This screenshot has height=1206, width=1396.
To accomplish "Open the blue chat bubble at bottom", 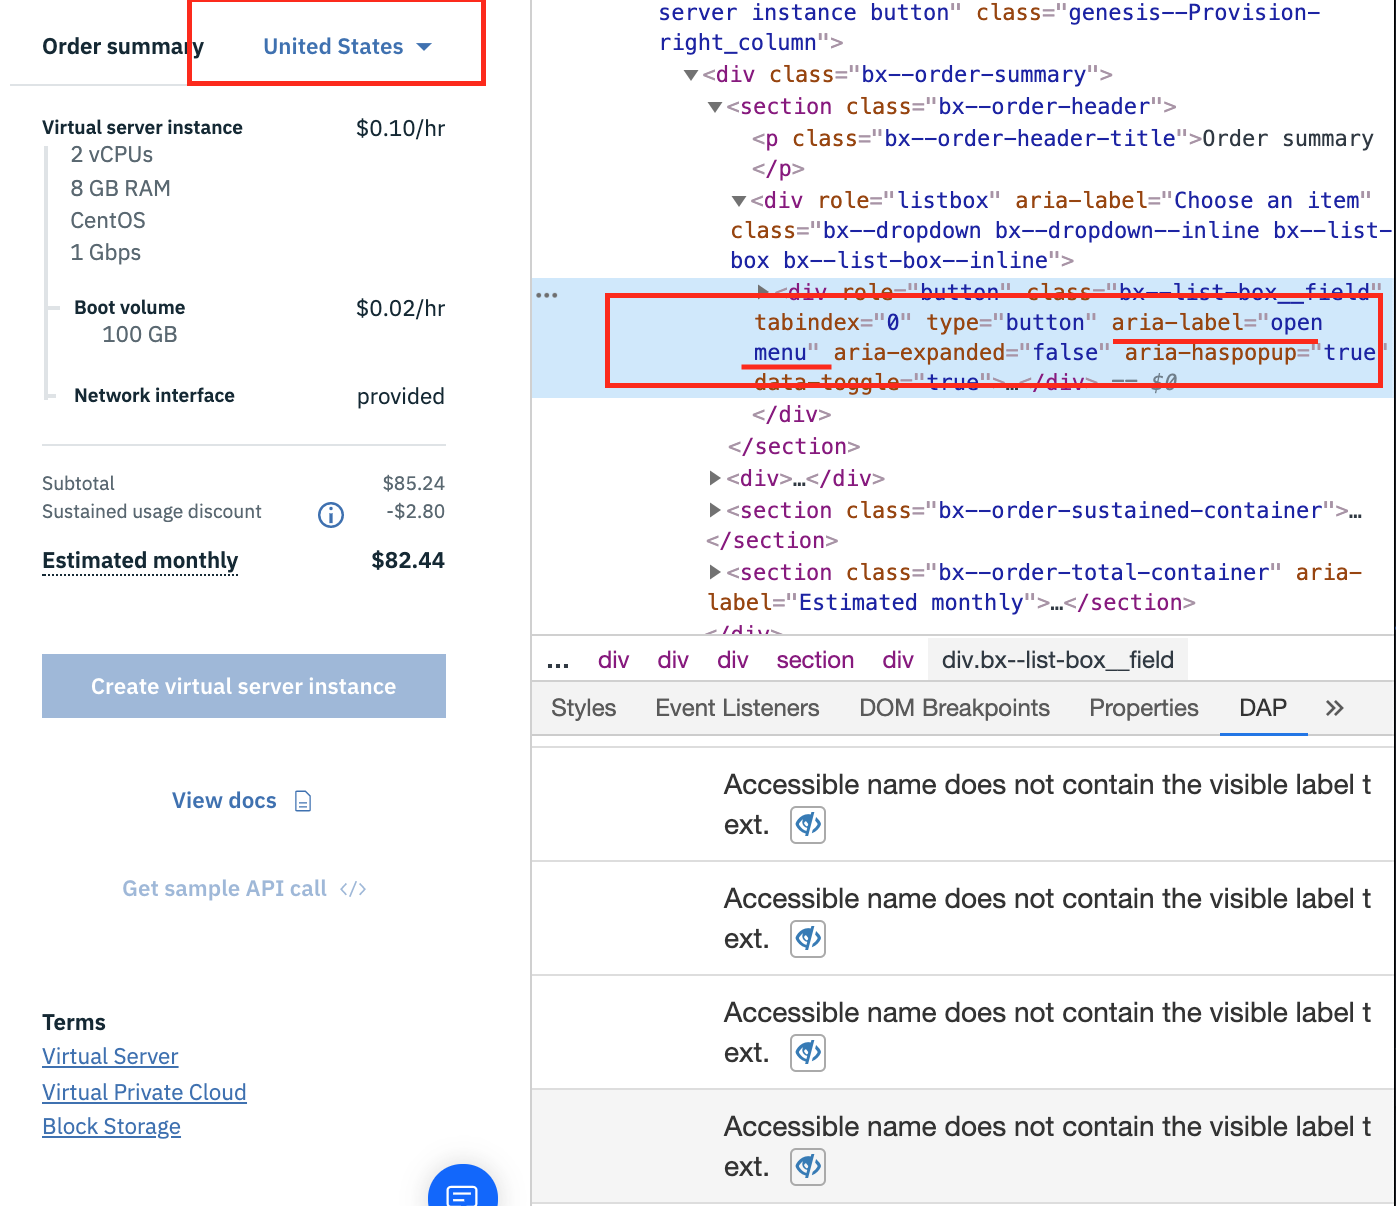I will point(462,1192).
